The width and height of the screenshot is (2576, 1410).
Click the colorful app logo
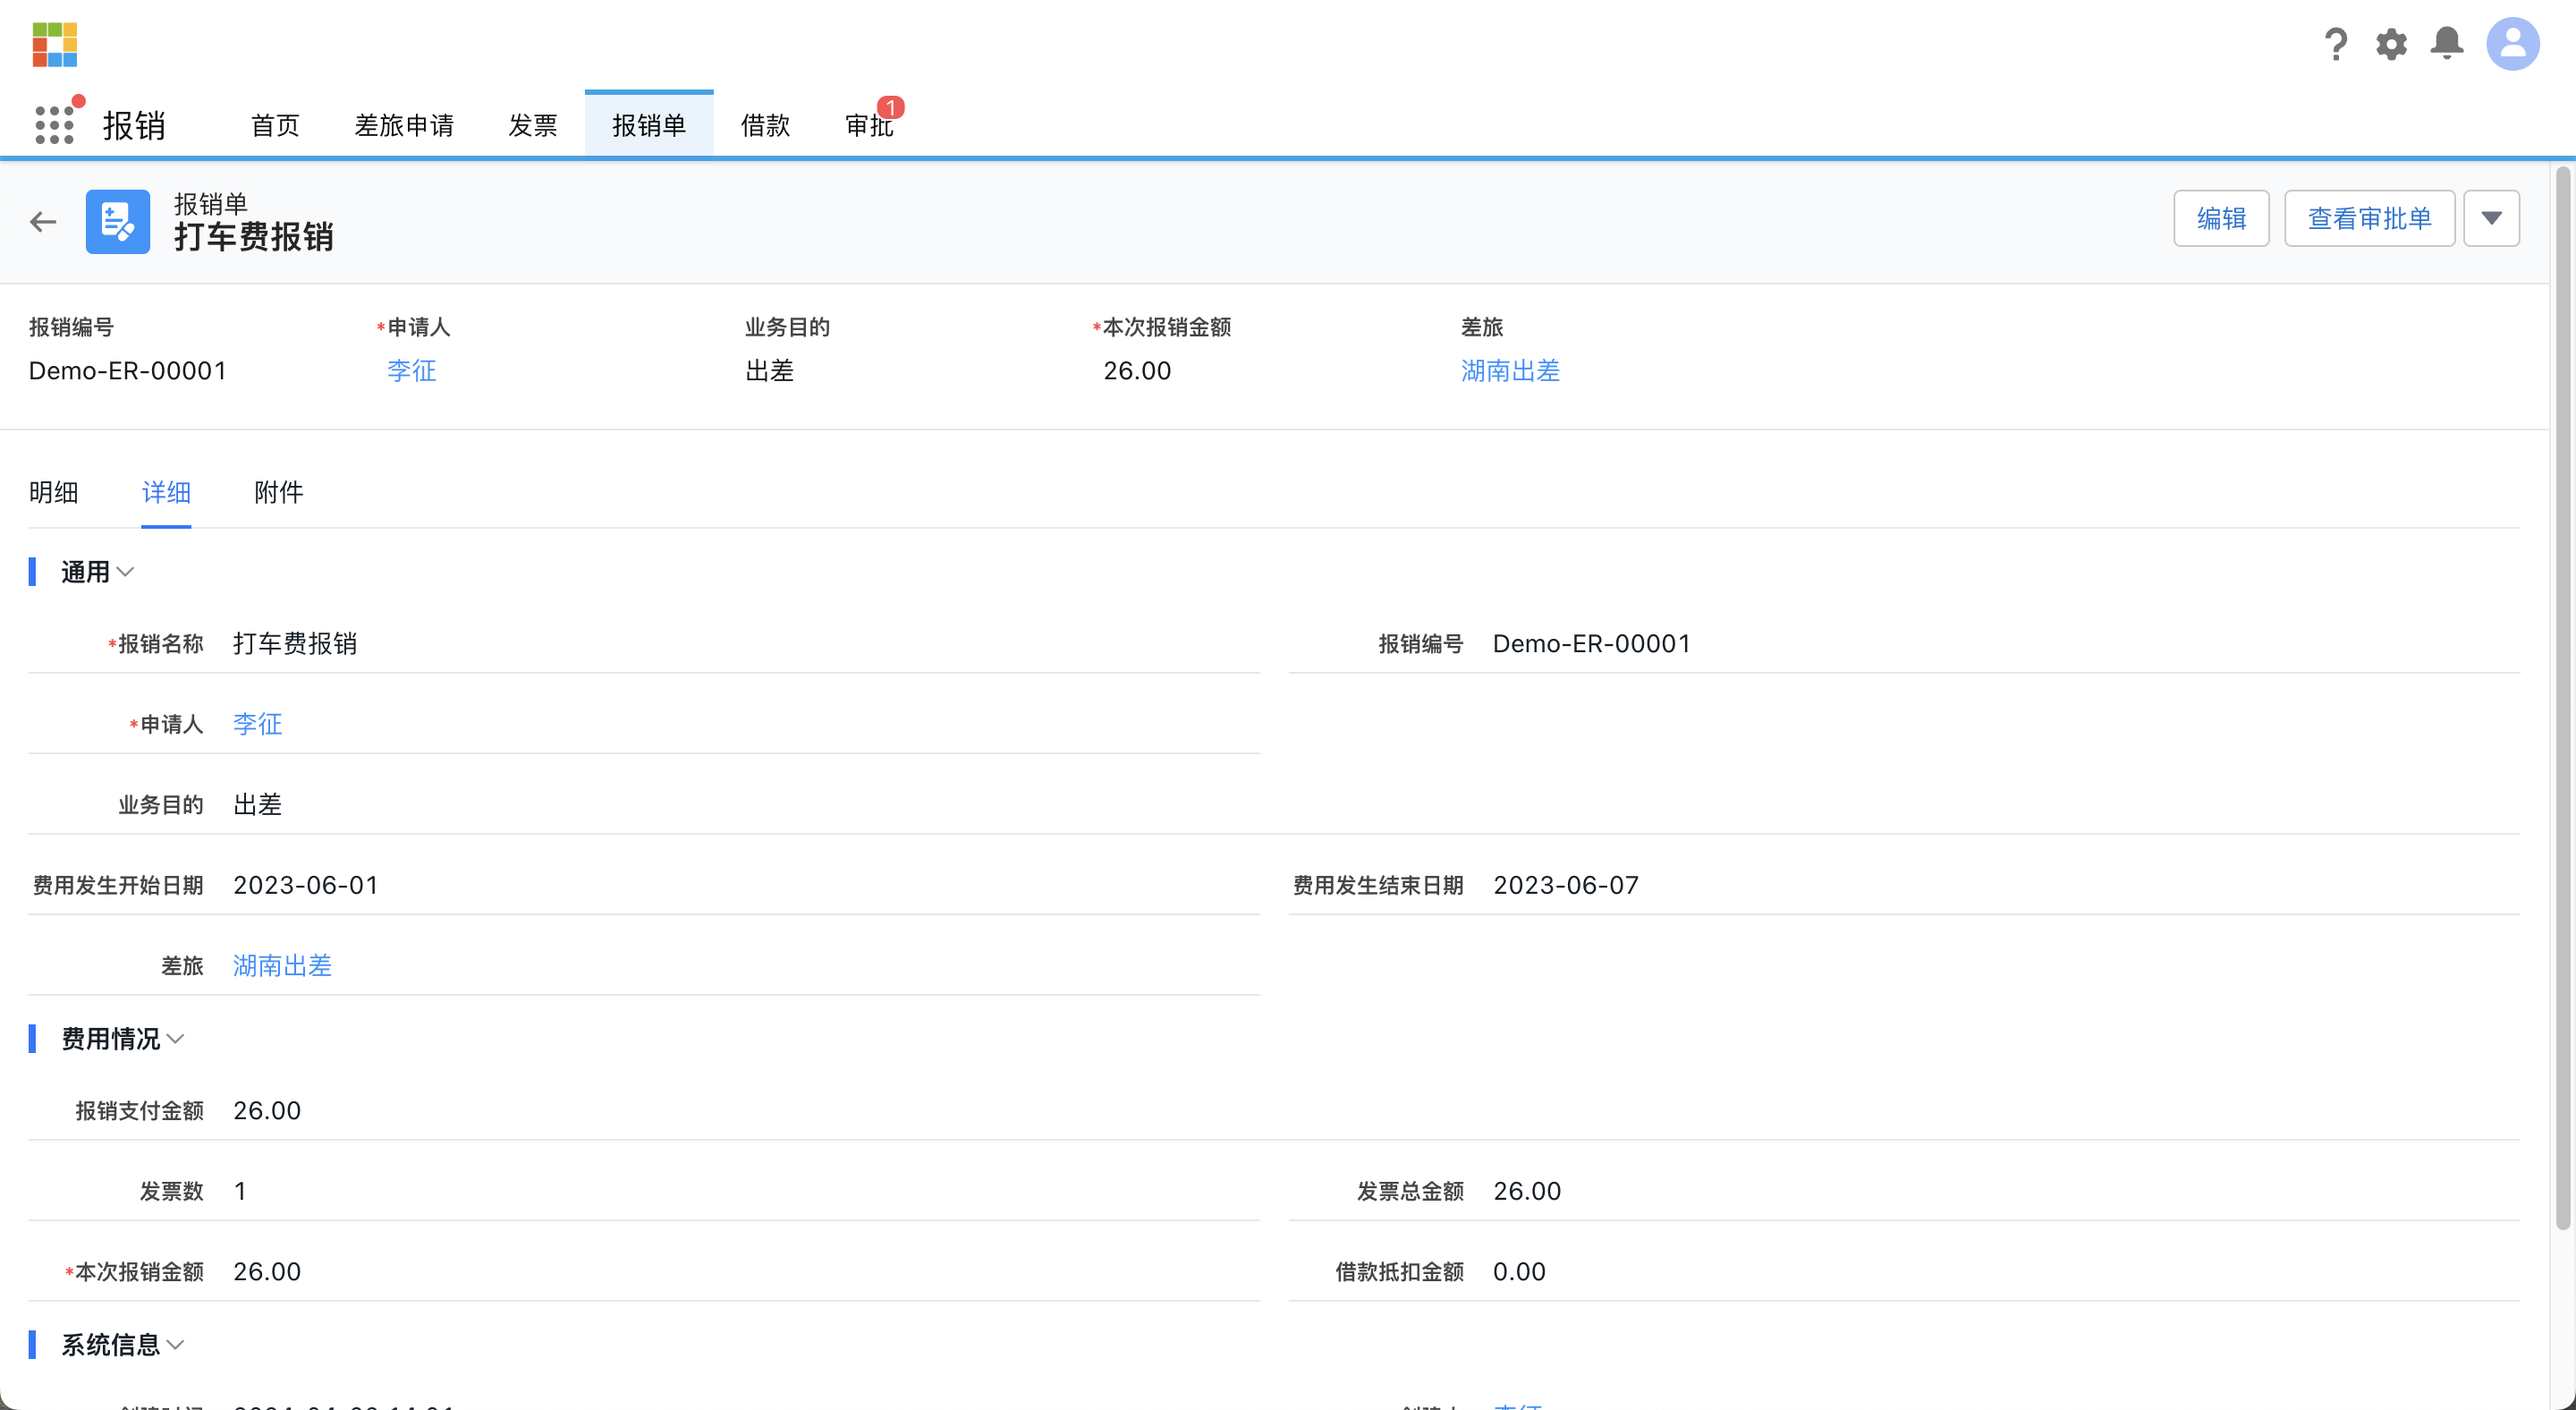pos(54,45)
